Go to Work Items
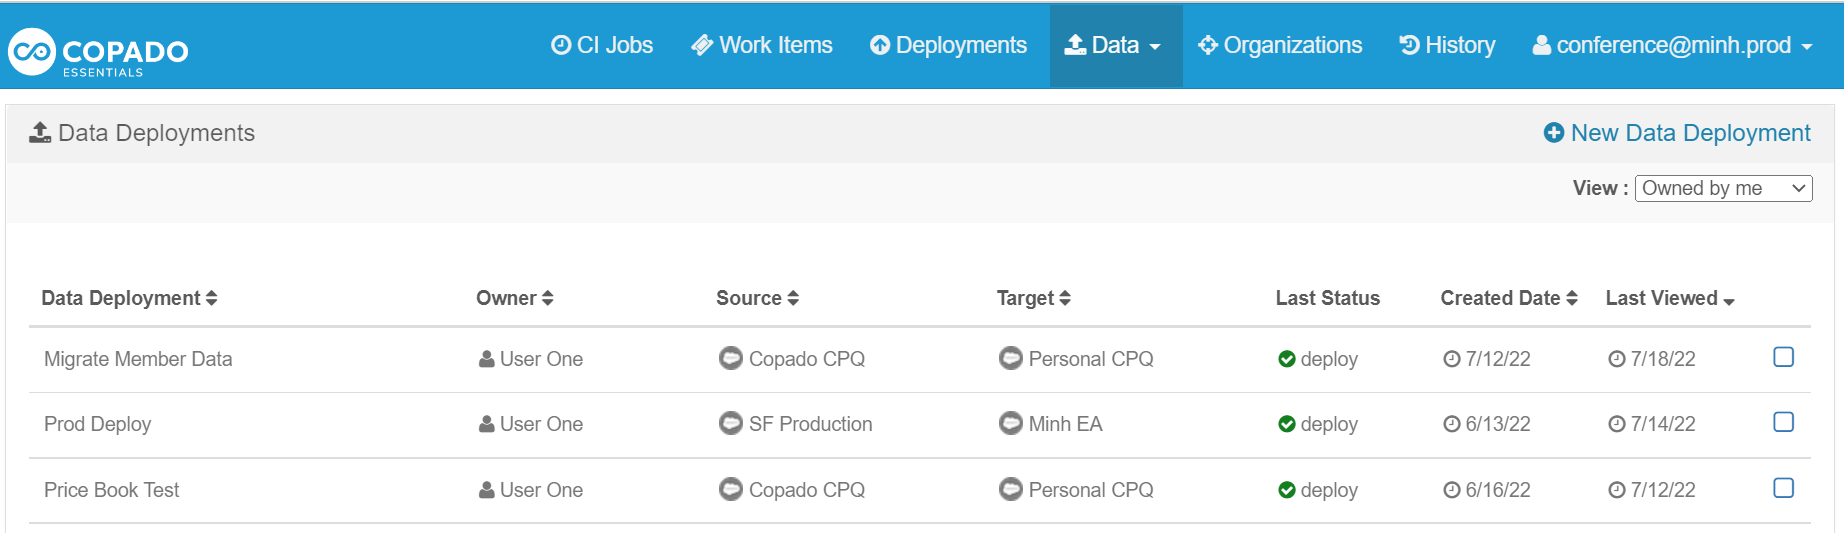 (762, 45)
